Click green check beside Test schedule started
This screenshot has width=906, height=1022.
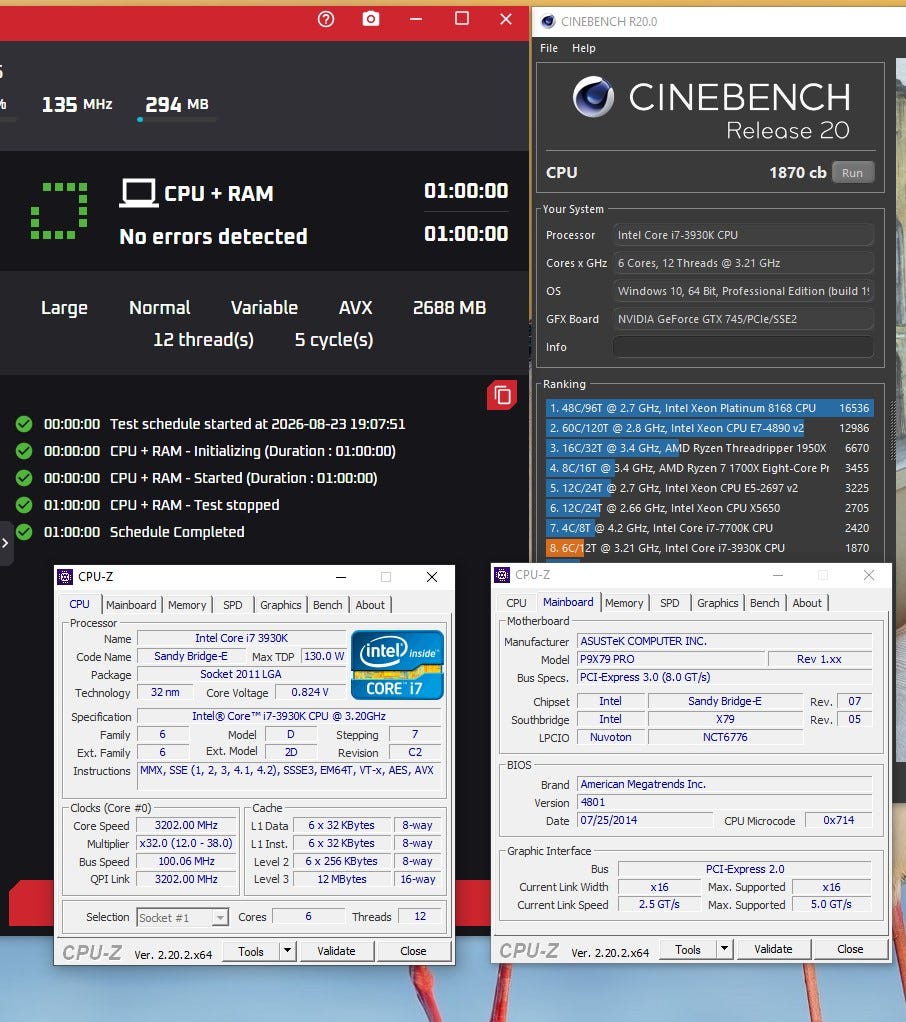24,424
